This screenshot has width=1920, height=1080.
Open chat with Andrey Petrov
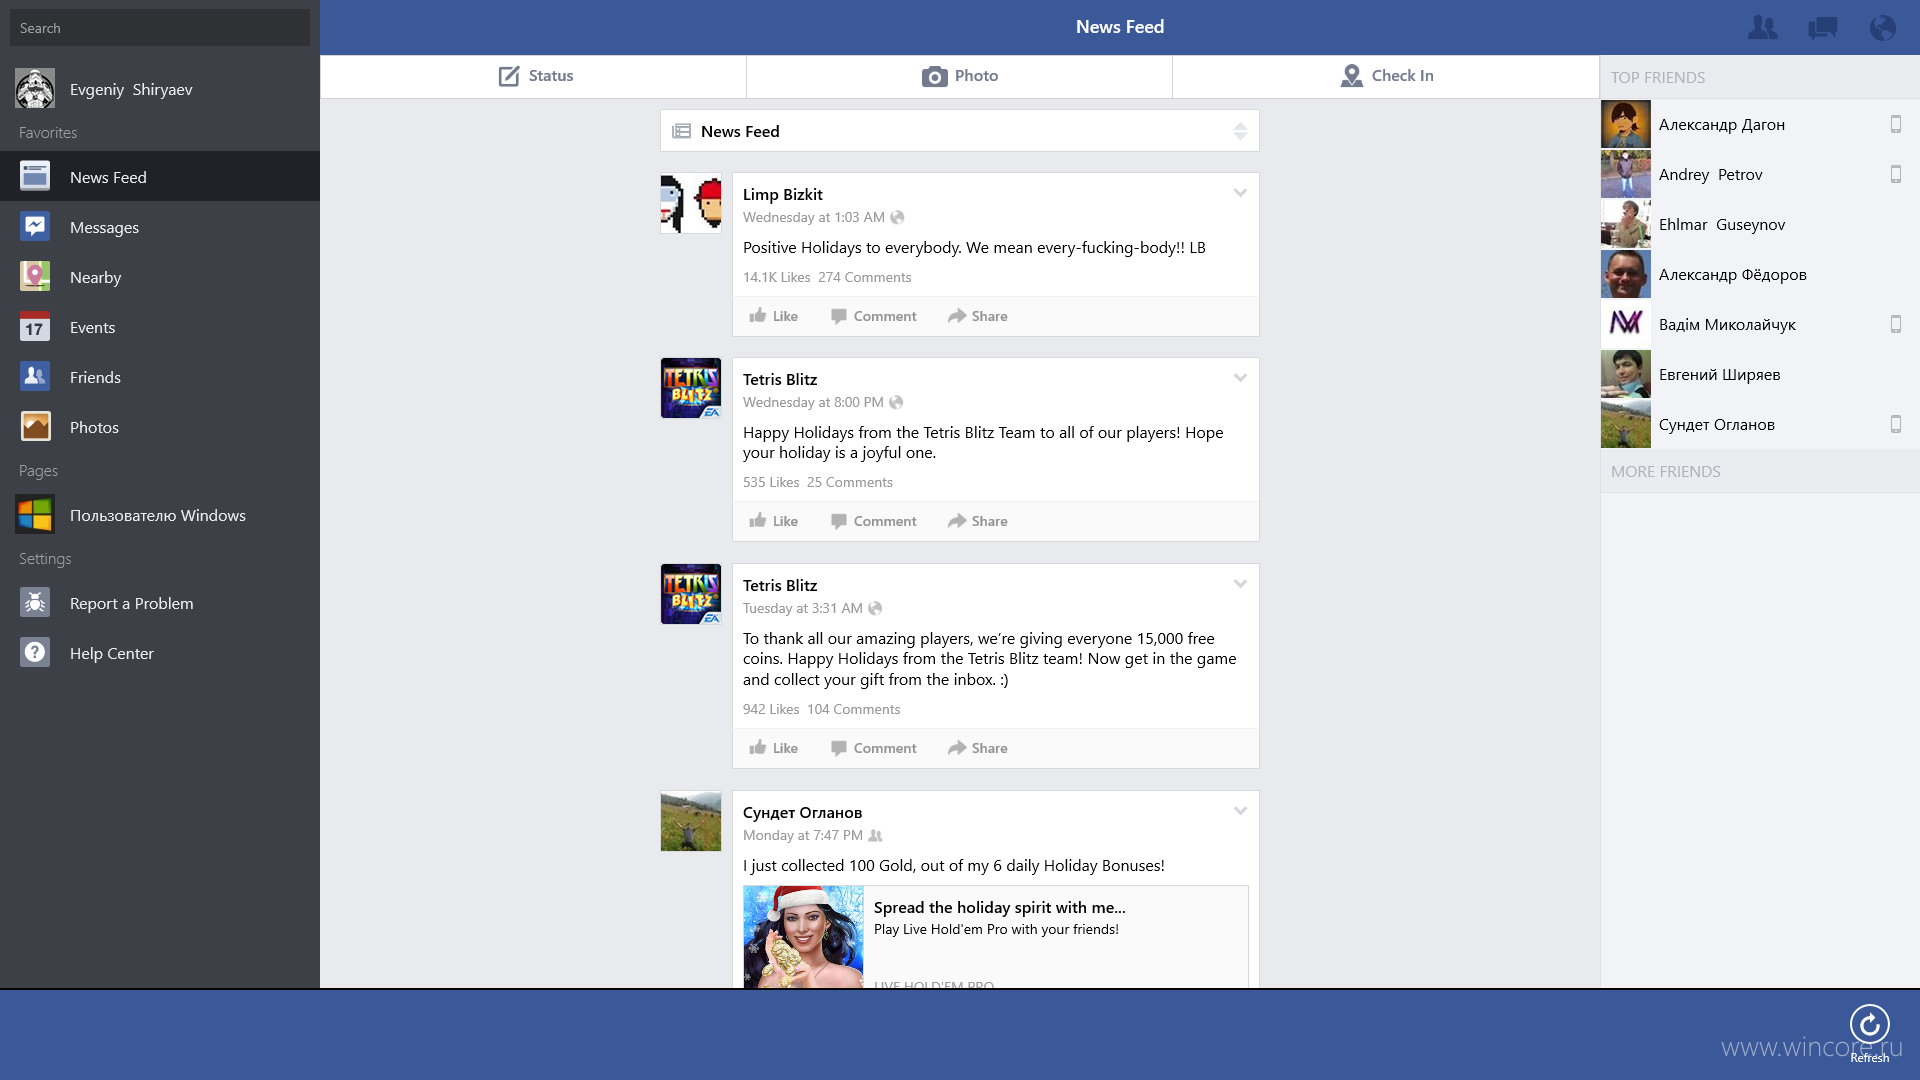click(1760, 174)
